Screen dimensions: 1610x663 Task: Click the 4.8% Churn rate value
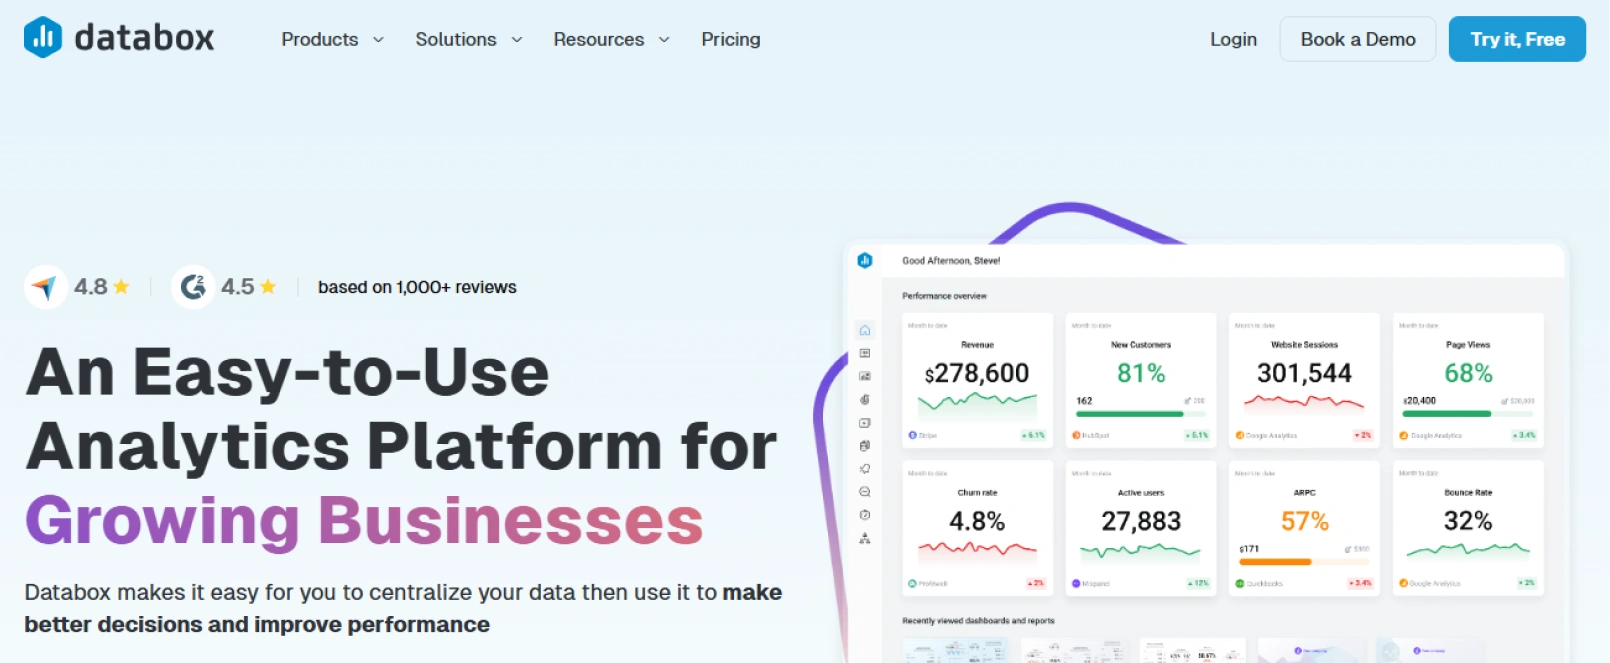[977, 521]
